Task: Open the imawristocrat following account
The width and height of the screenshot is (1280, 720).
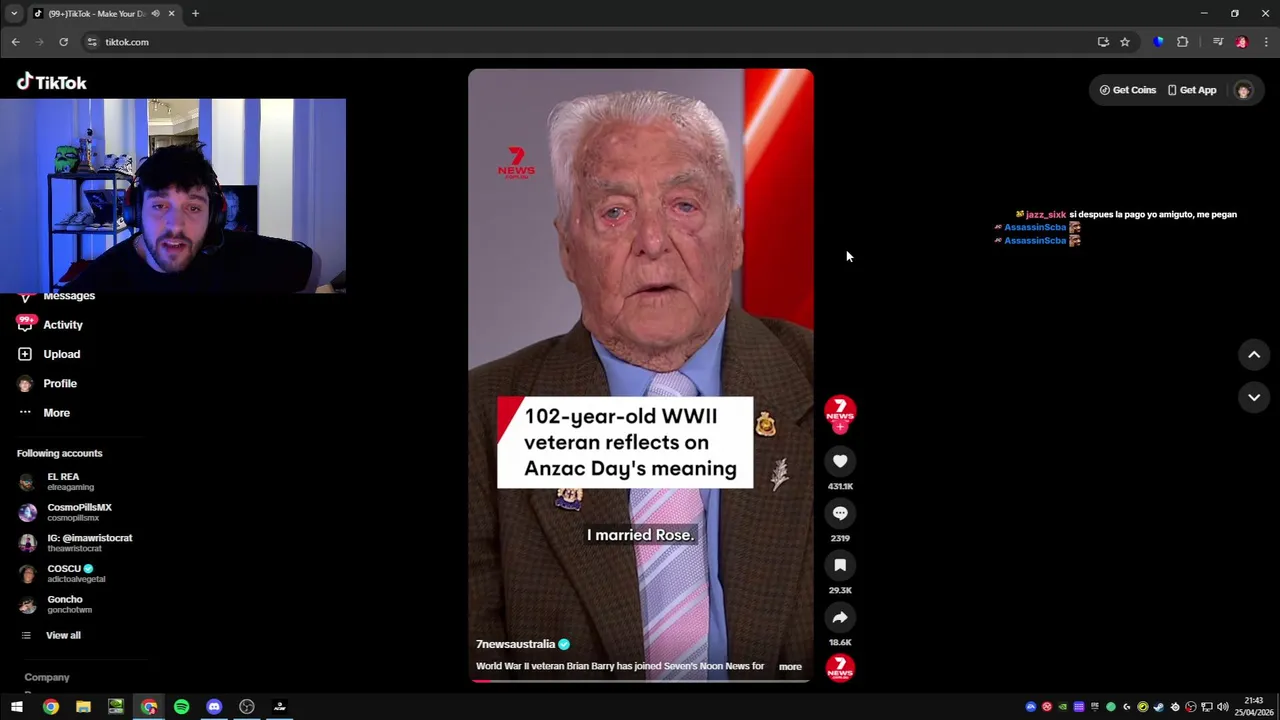Action: pos(75,543)
